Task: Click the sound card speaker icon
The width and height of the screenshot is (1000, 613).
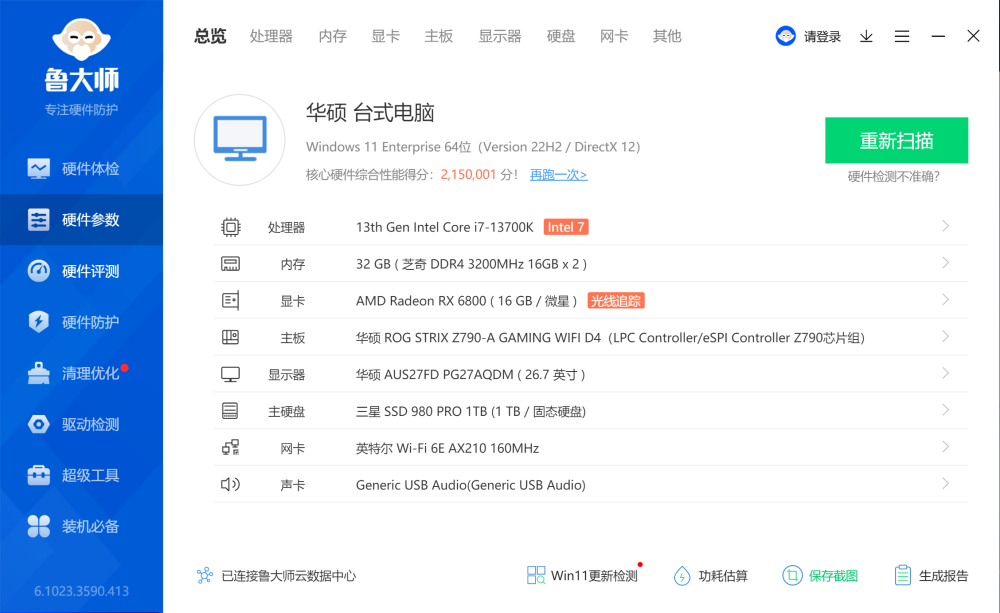Action: click(230, 485)
